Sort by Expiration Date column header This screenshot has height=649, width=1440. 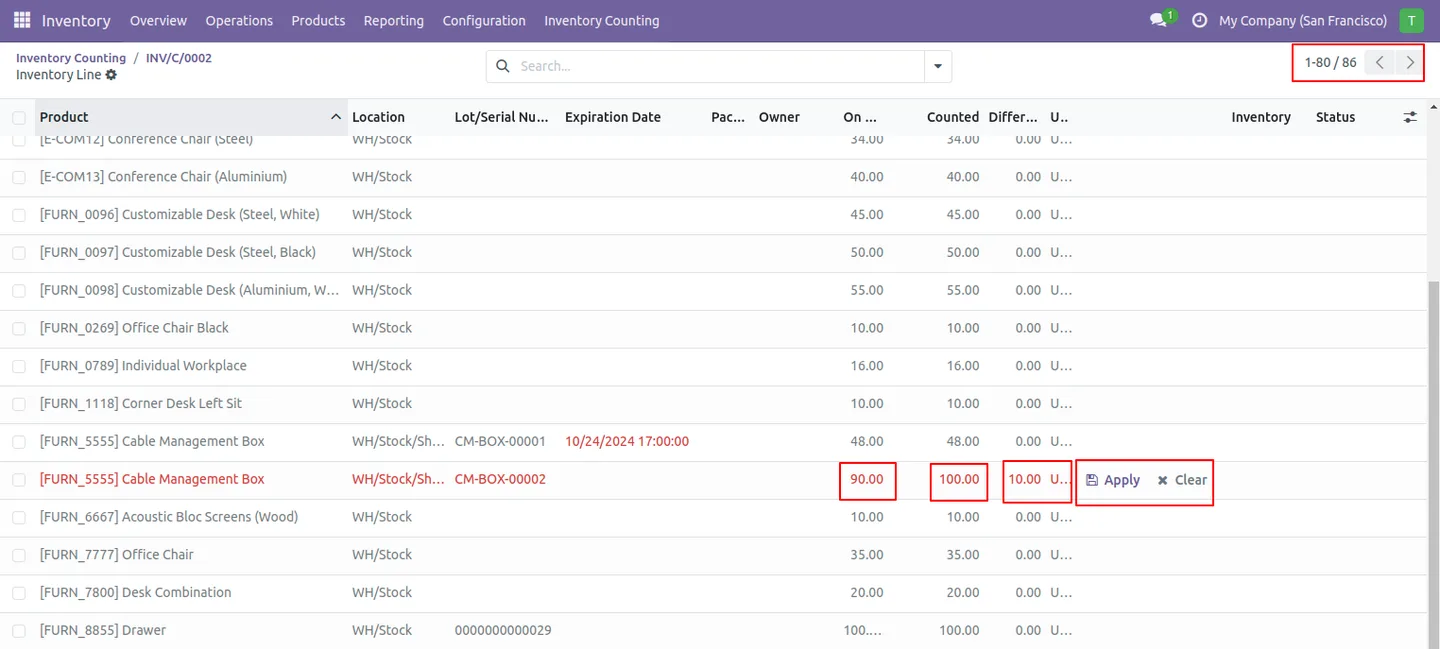(x=613, y=117)
